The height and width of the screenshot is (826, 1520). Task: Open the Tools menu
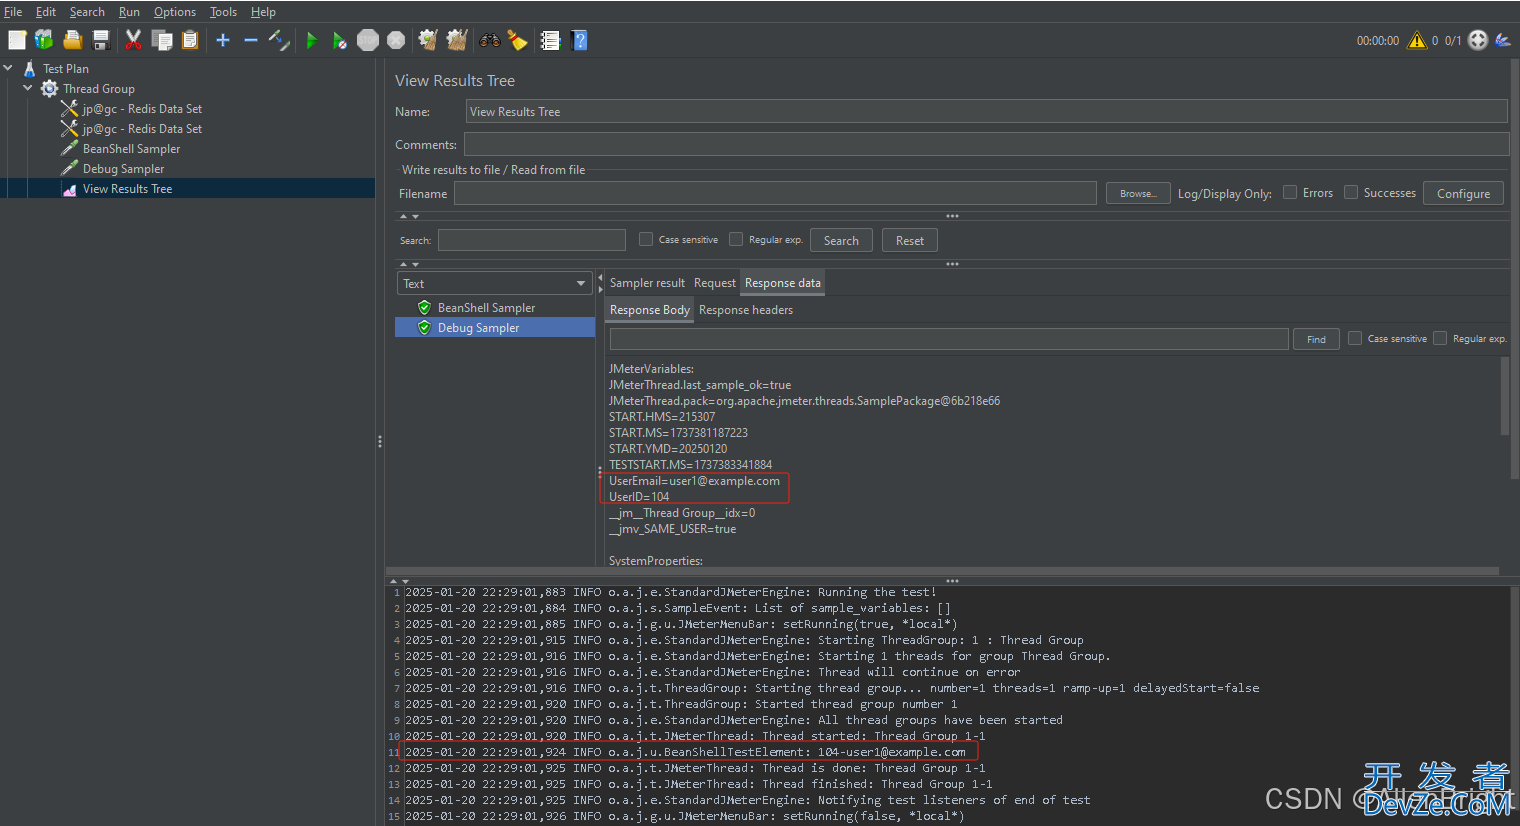click(x=223, y=12)
